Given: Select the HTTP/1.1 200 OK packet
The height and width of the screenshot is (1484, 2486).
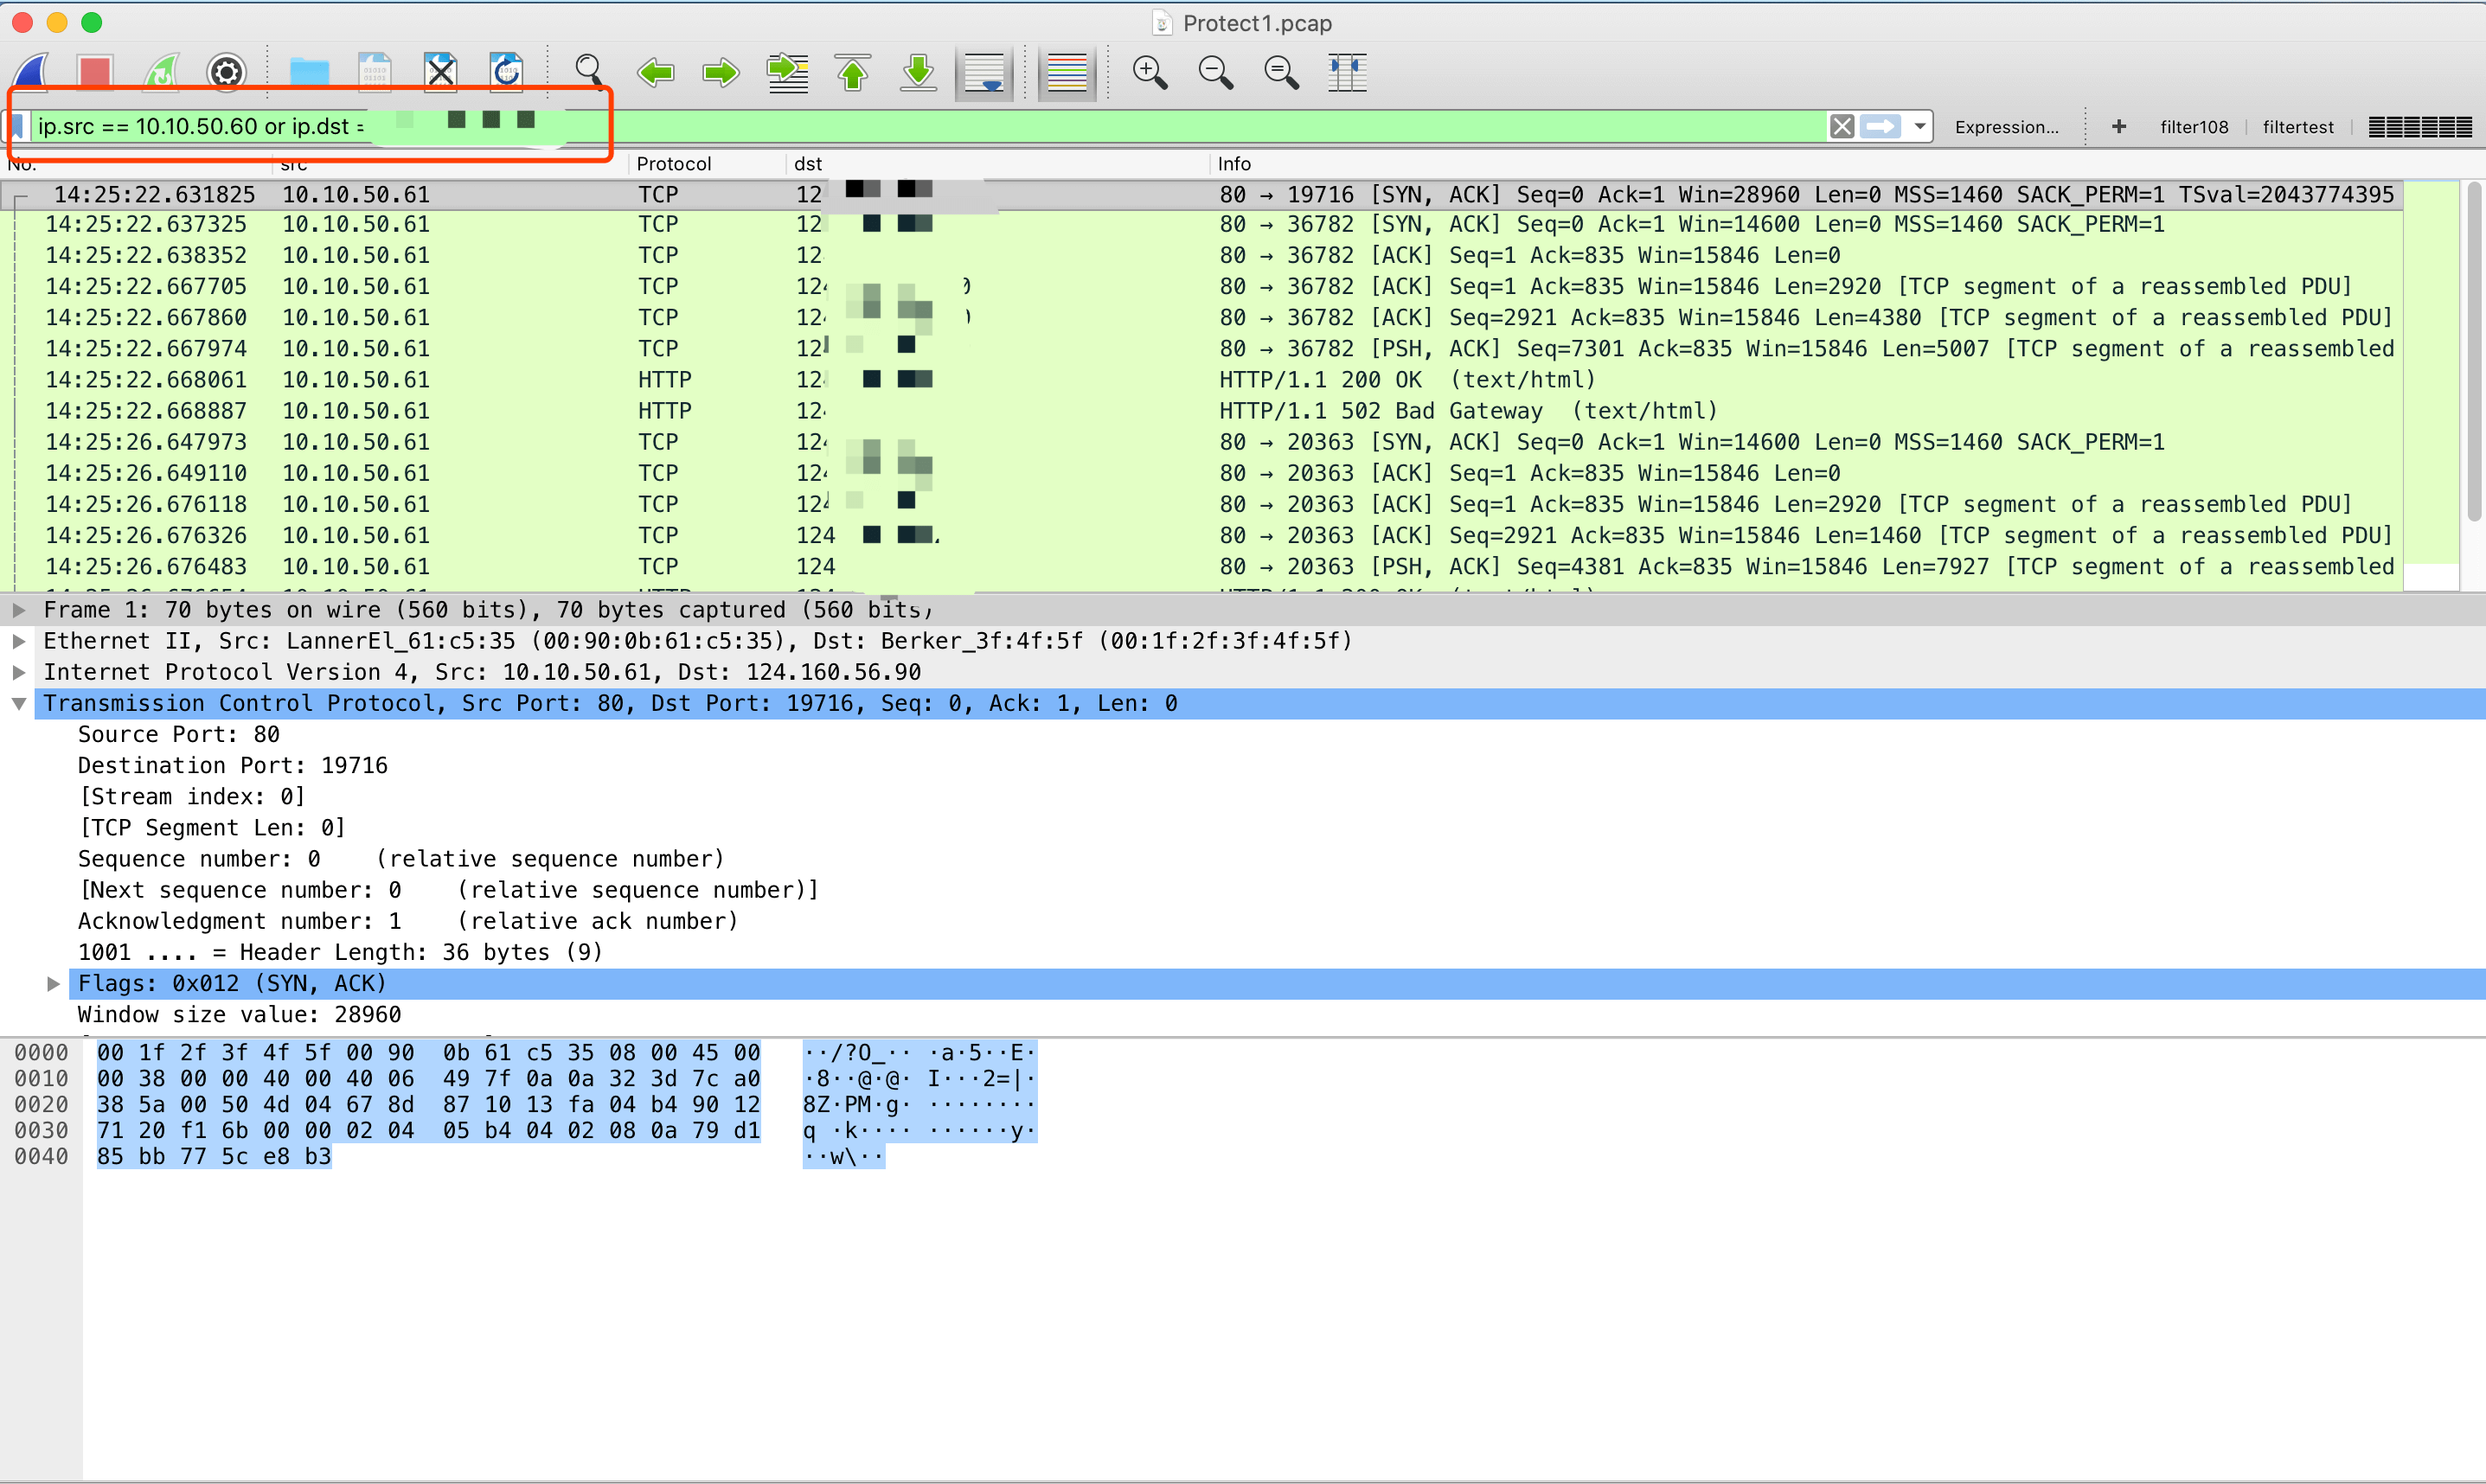Looking at the screenshot, I should (1202, 380).
